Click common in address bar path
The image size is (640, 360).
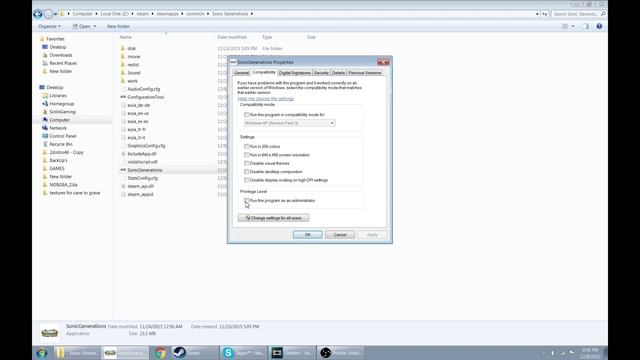(195, 14)
